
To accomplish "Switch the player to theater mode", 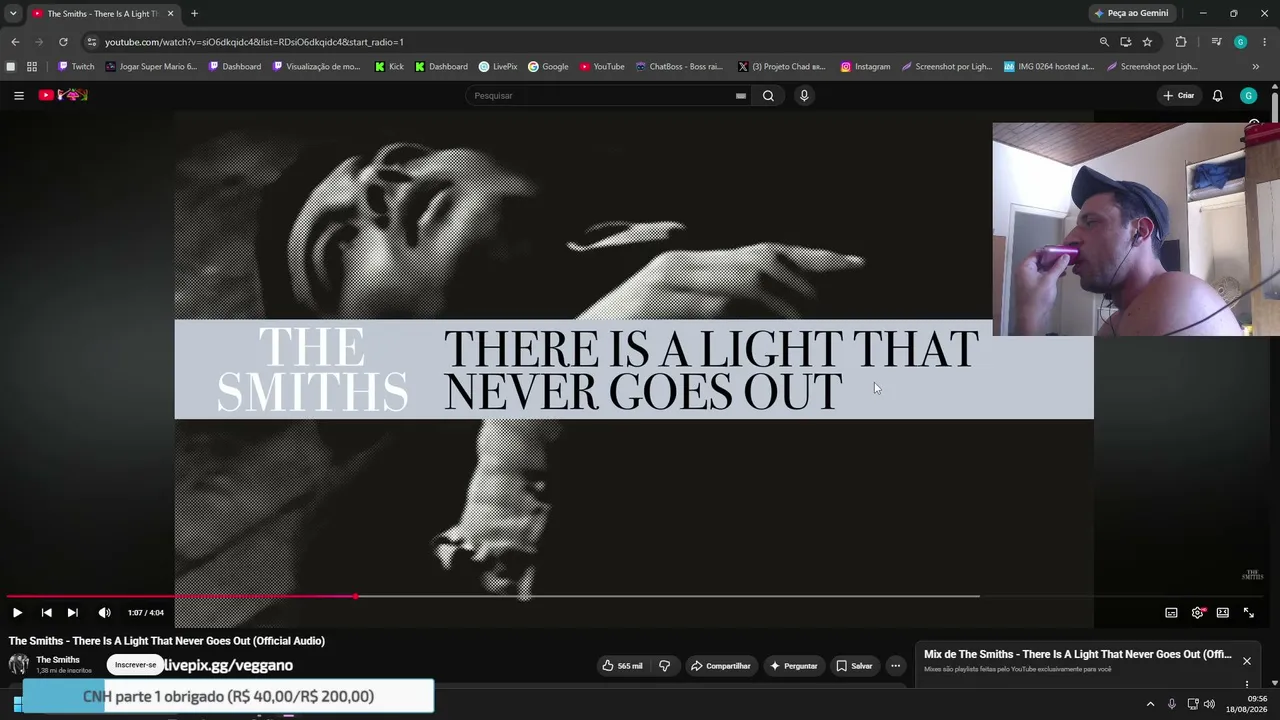I will [x=1223, y=613].
